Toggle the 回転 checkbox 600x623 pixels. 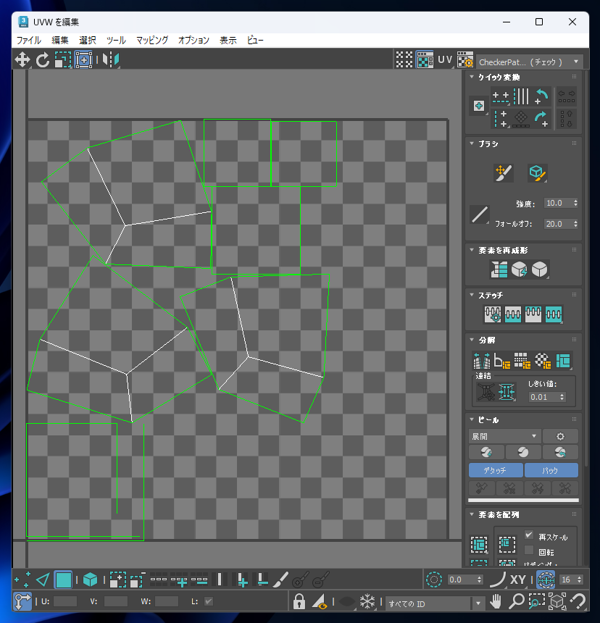529,550
